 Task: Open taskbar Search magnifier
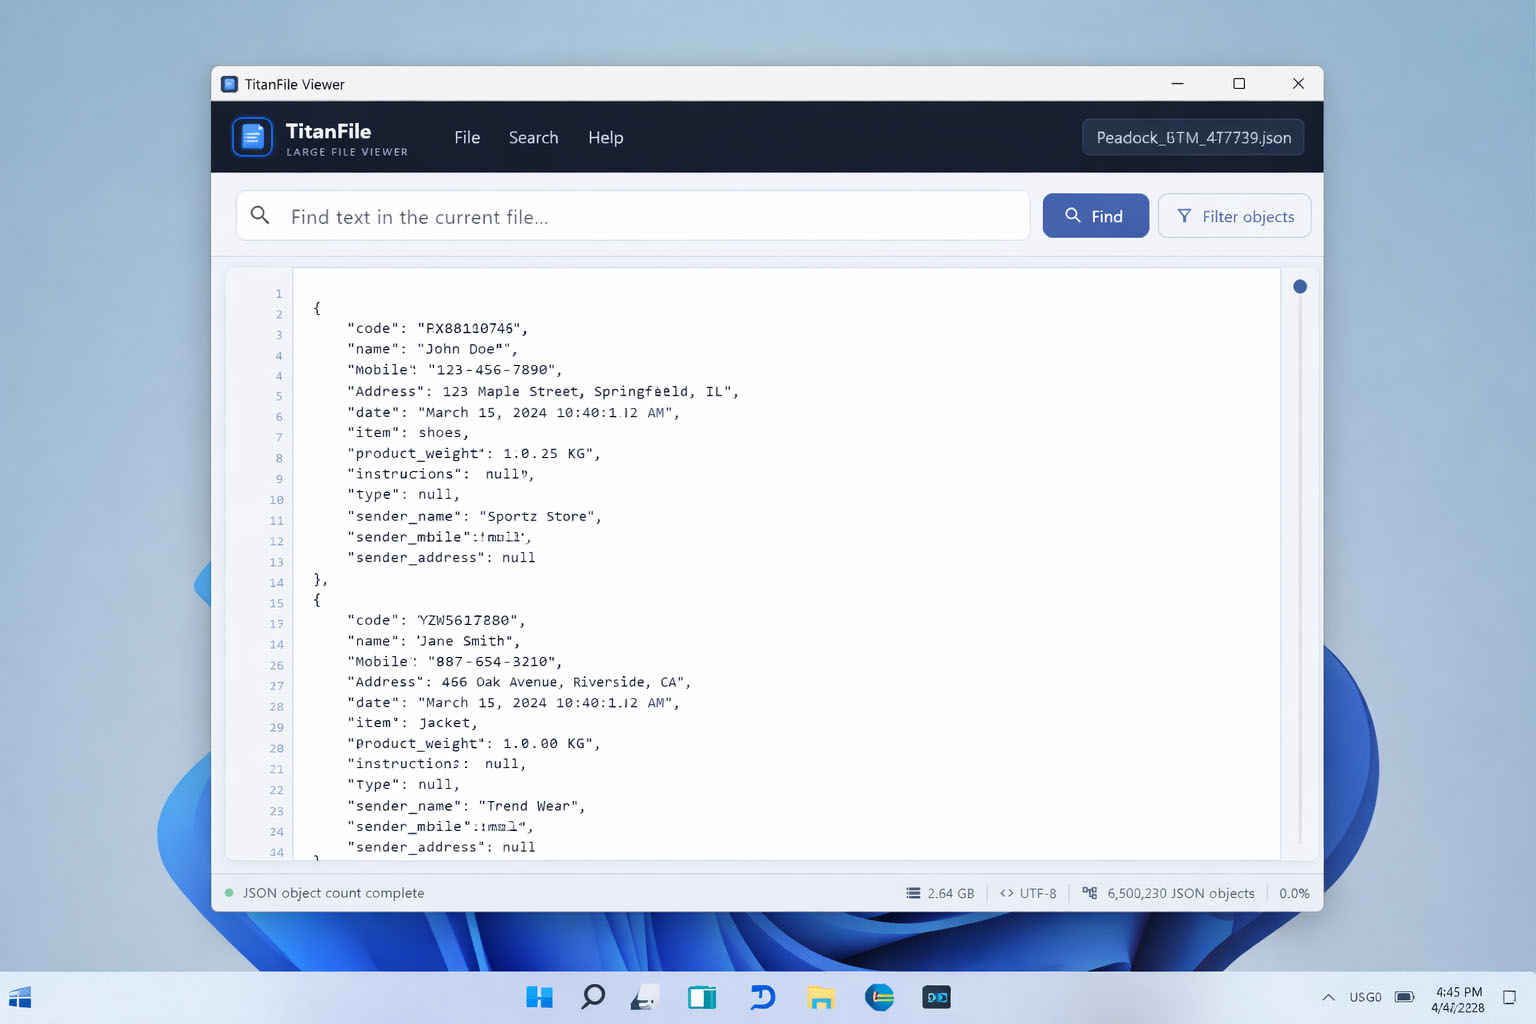[593, 997]
